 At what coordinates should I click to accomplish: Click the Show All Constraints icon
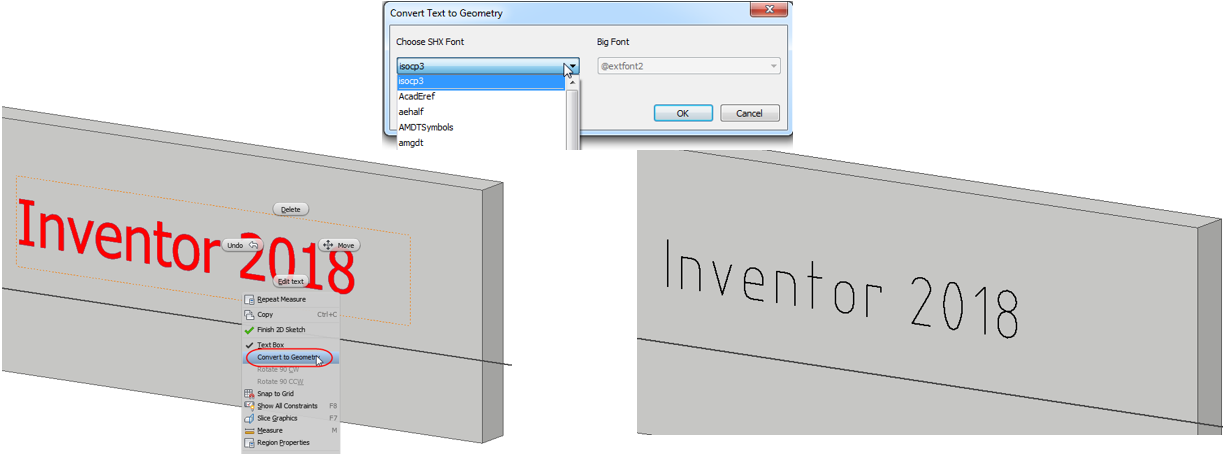coord(249,406)
